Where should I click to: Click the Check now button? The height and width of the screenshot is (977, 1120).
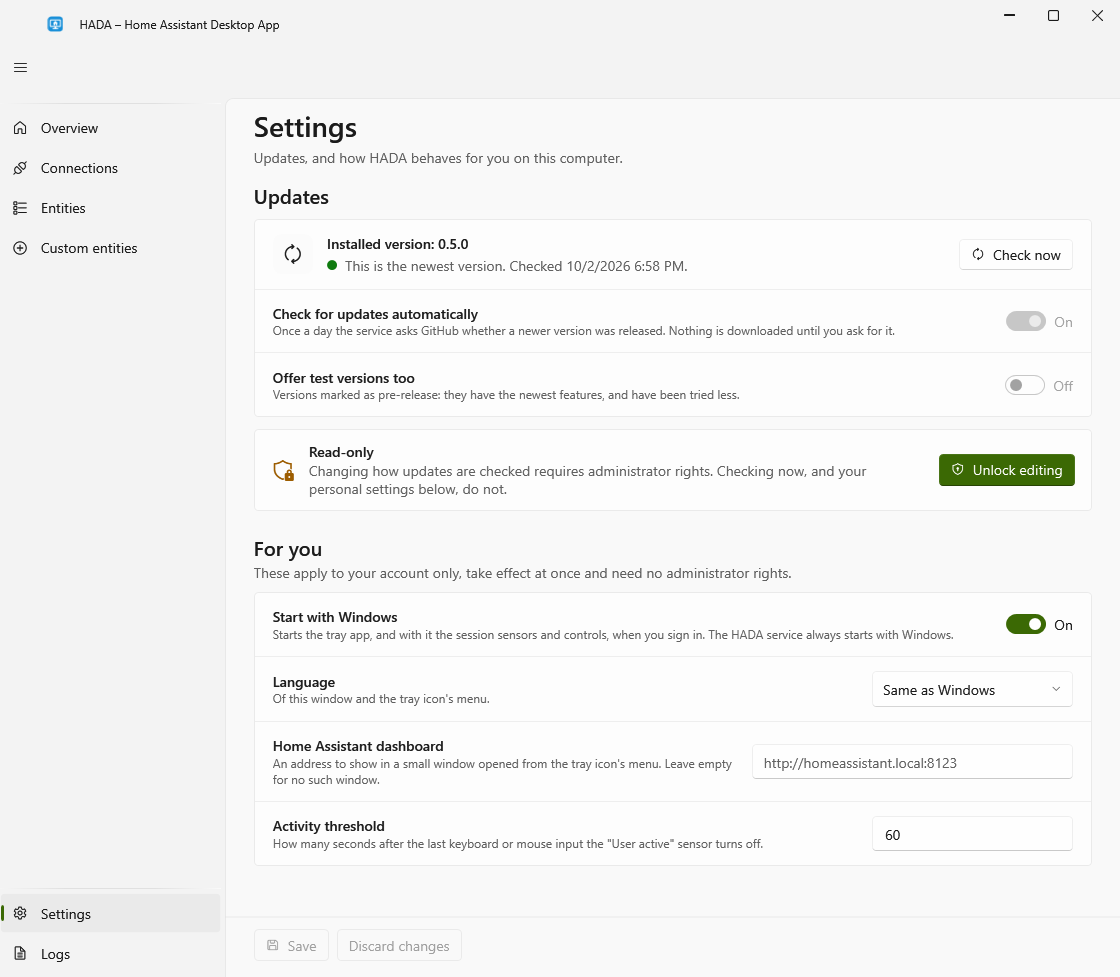click(1016, 255)
